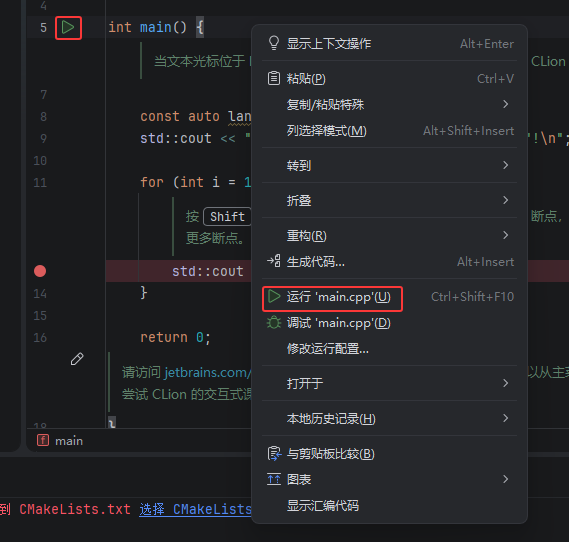569x542 pixels.
Task: Choose 修改运行配置... menu item
Action: point(389,349)
